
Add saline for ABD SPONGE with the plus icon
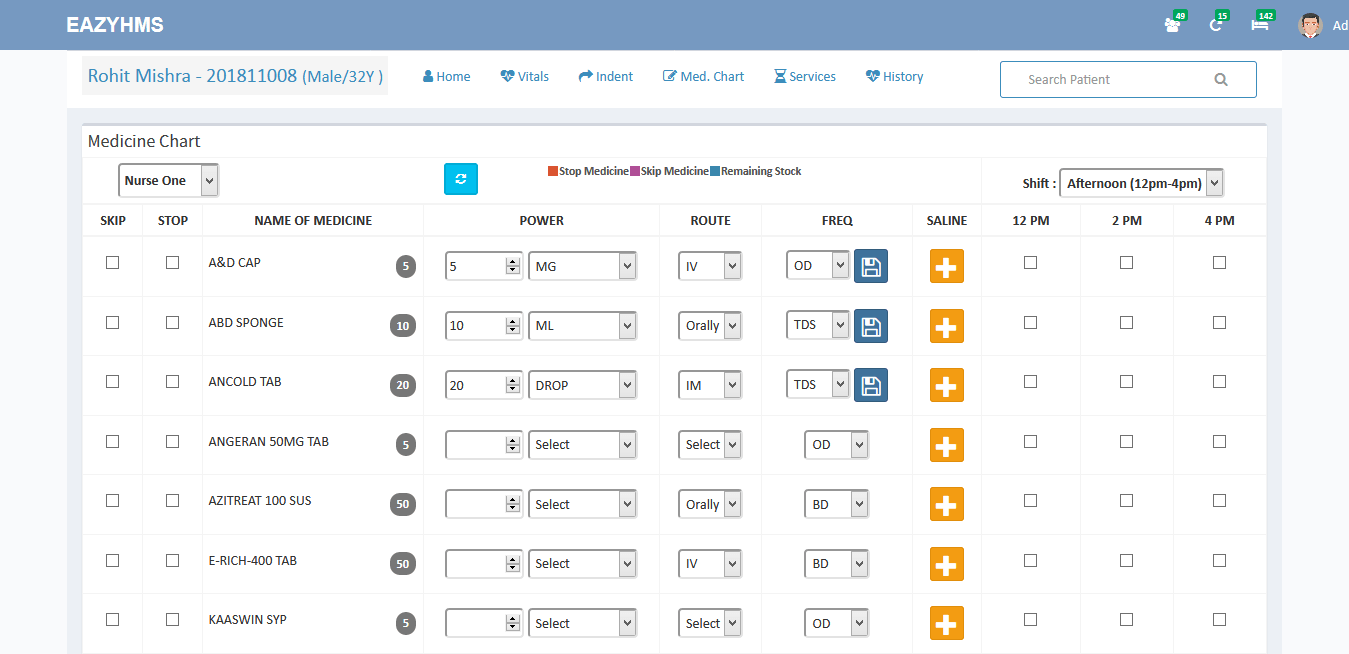point(946,326)
